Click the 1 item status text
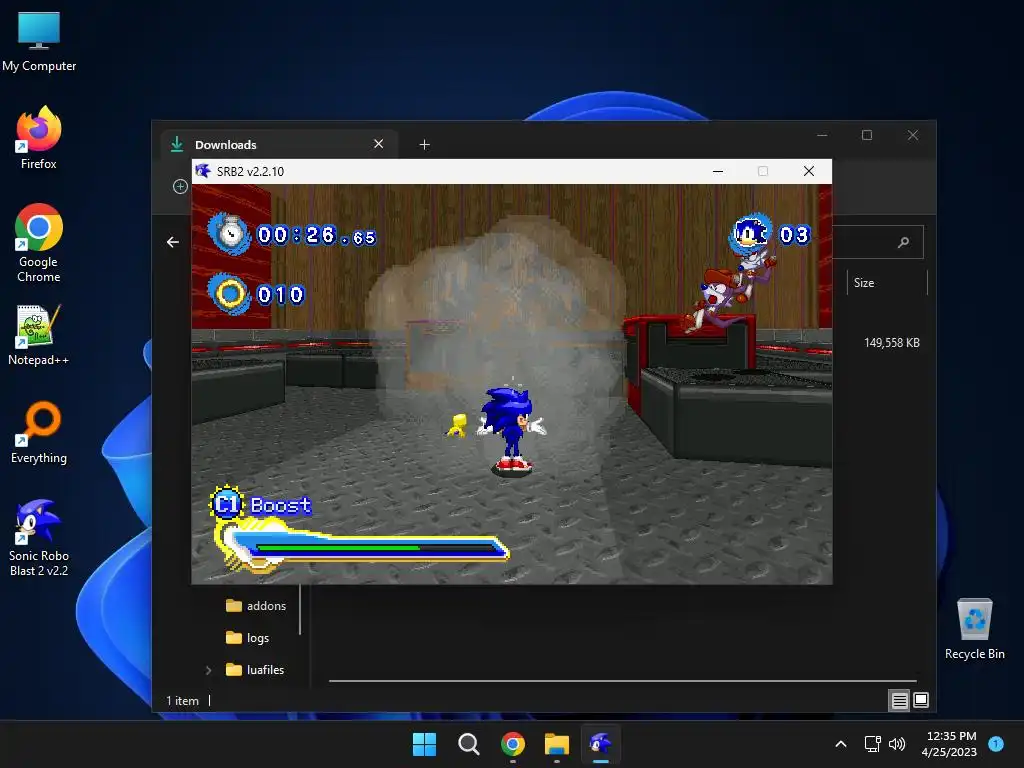Screen dimensions: 1024x768 (182, 700)
